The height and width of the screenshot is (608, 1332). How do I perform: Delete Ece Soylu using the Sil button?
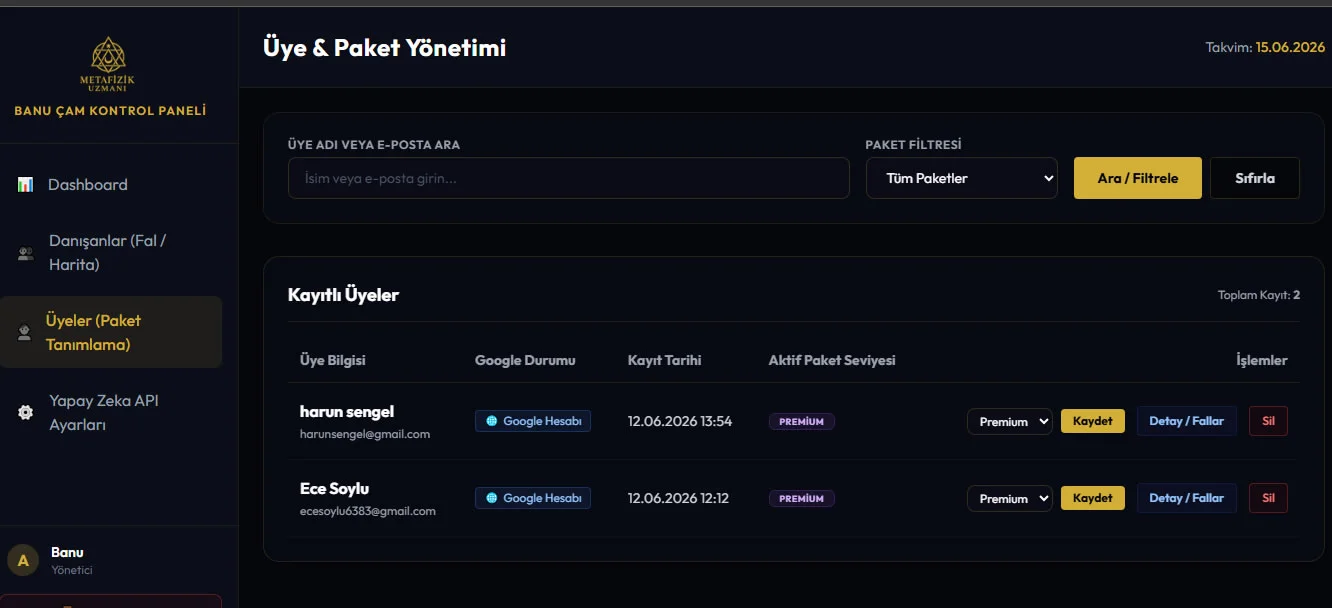(1268, 498)
